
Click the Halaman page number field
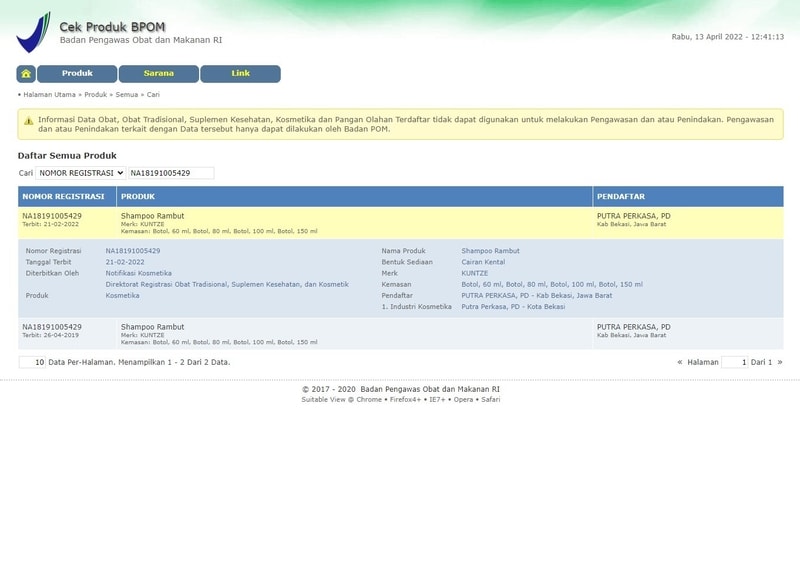pyautogui.click(x=735, y=362)
